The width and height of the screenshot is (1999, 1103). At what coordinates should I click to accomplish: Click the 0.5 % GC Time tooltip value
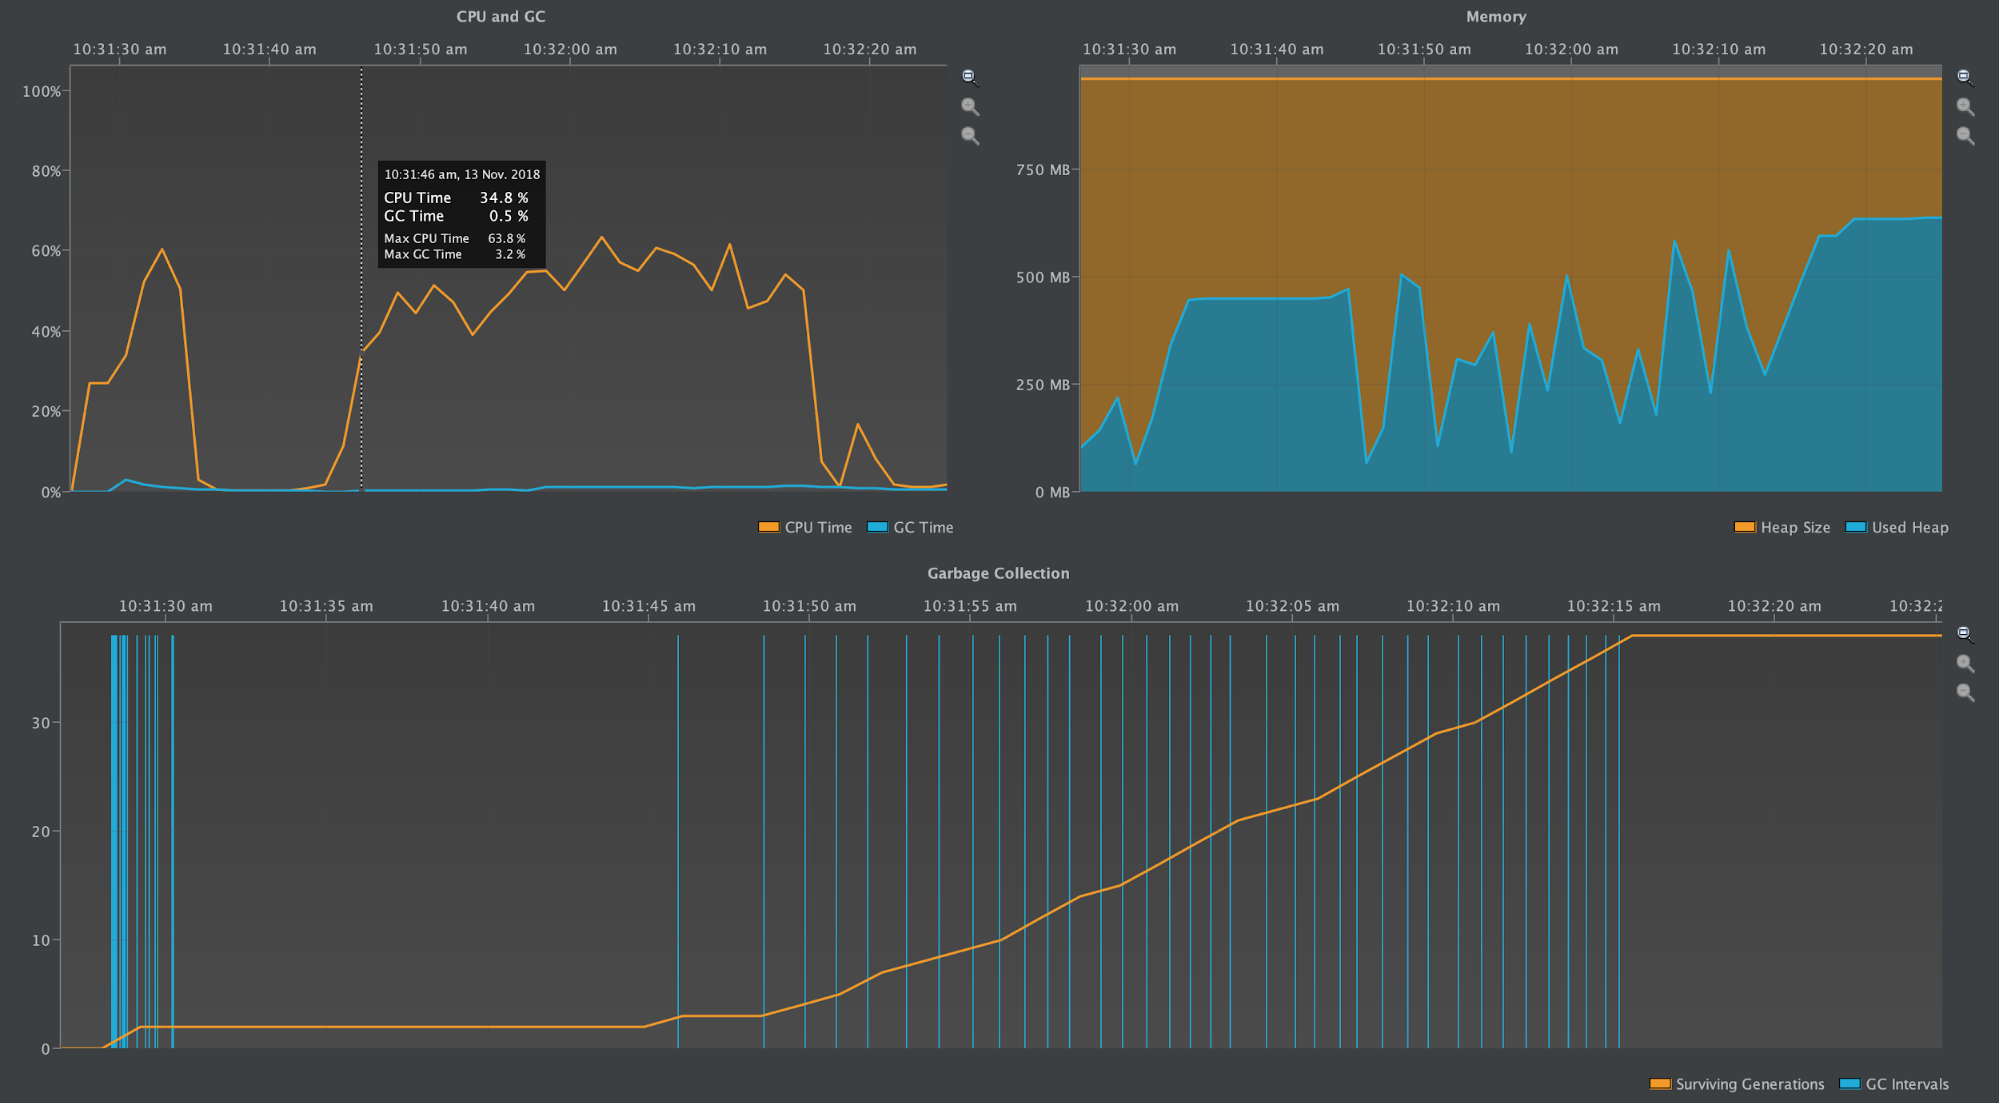(x=509, y=216)
